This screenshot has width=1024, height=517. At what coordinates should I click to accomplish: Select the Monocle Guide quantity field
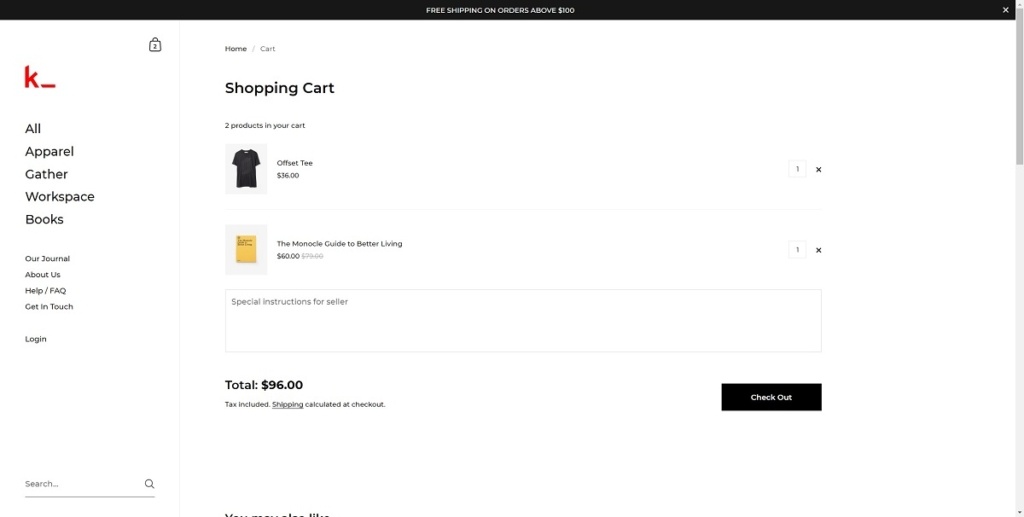click(x=797, y=249)
